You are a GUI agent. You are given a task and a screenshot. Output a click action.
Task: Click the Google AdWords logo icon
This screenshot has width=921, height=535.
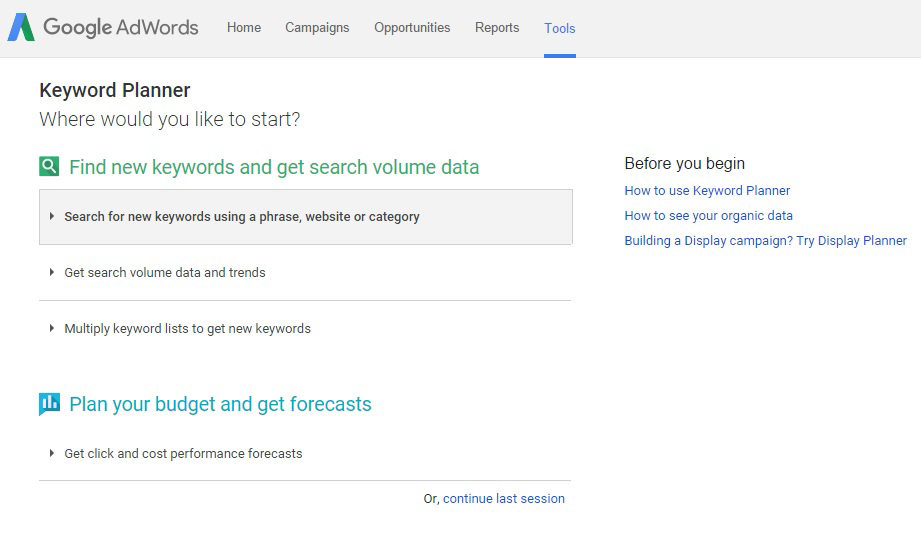click(x=21, y=27)
